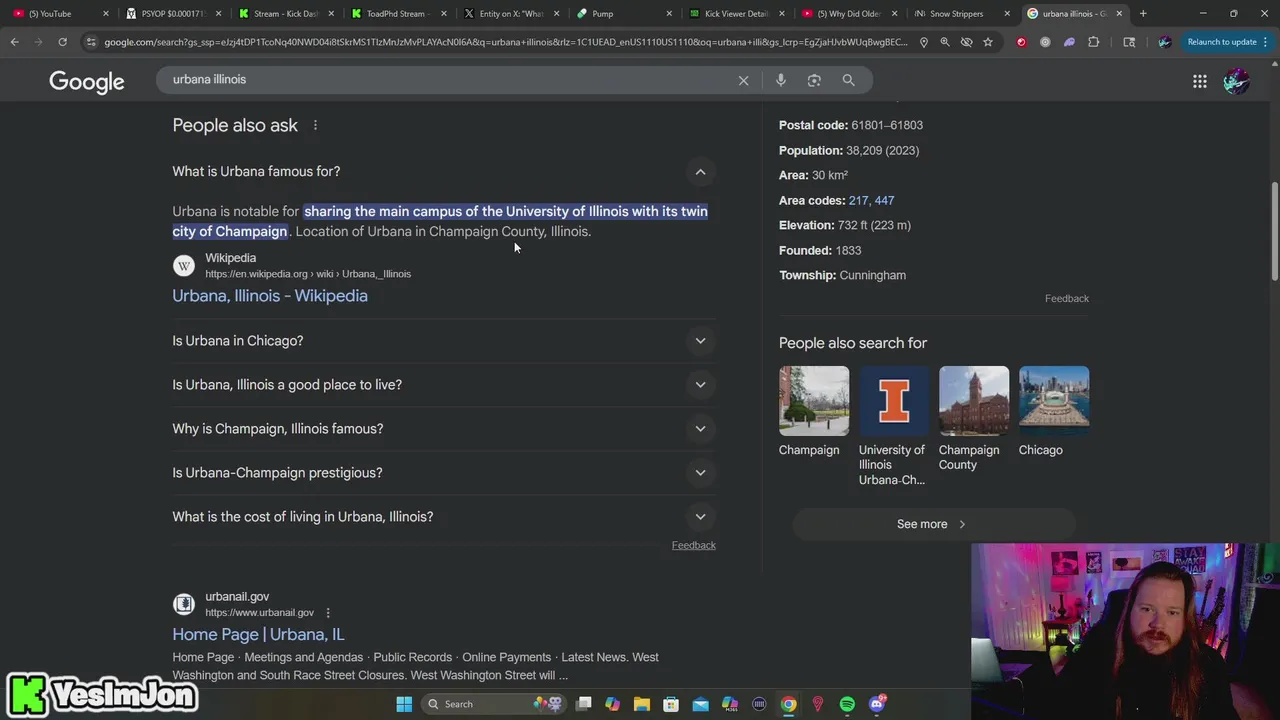This screenshot has height=720, width=1280.
Task: Open the Google account avatar
Action: (1237, 81)
